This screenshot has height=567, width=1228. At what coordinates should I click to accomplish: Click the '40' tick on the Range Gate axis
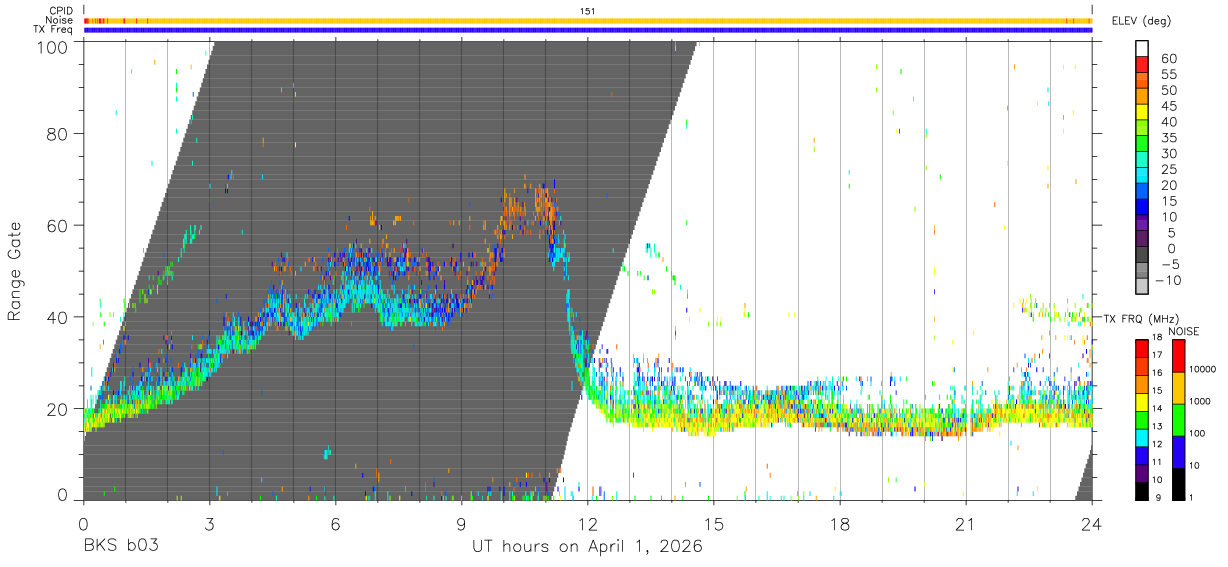(x=58, y=317)
